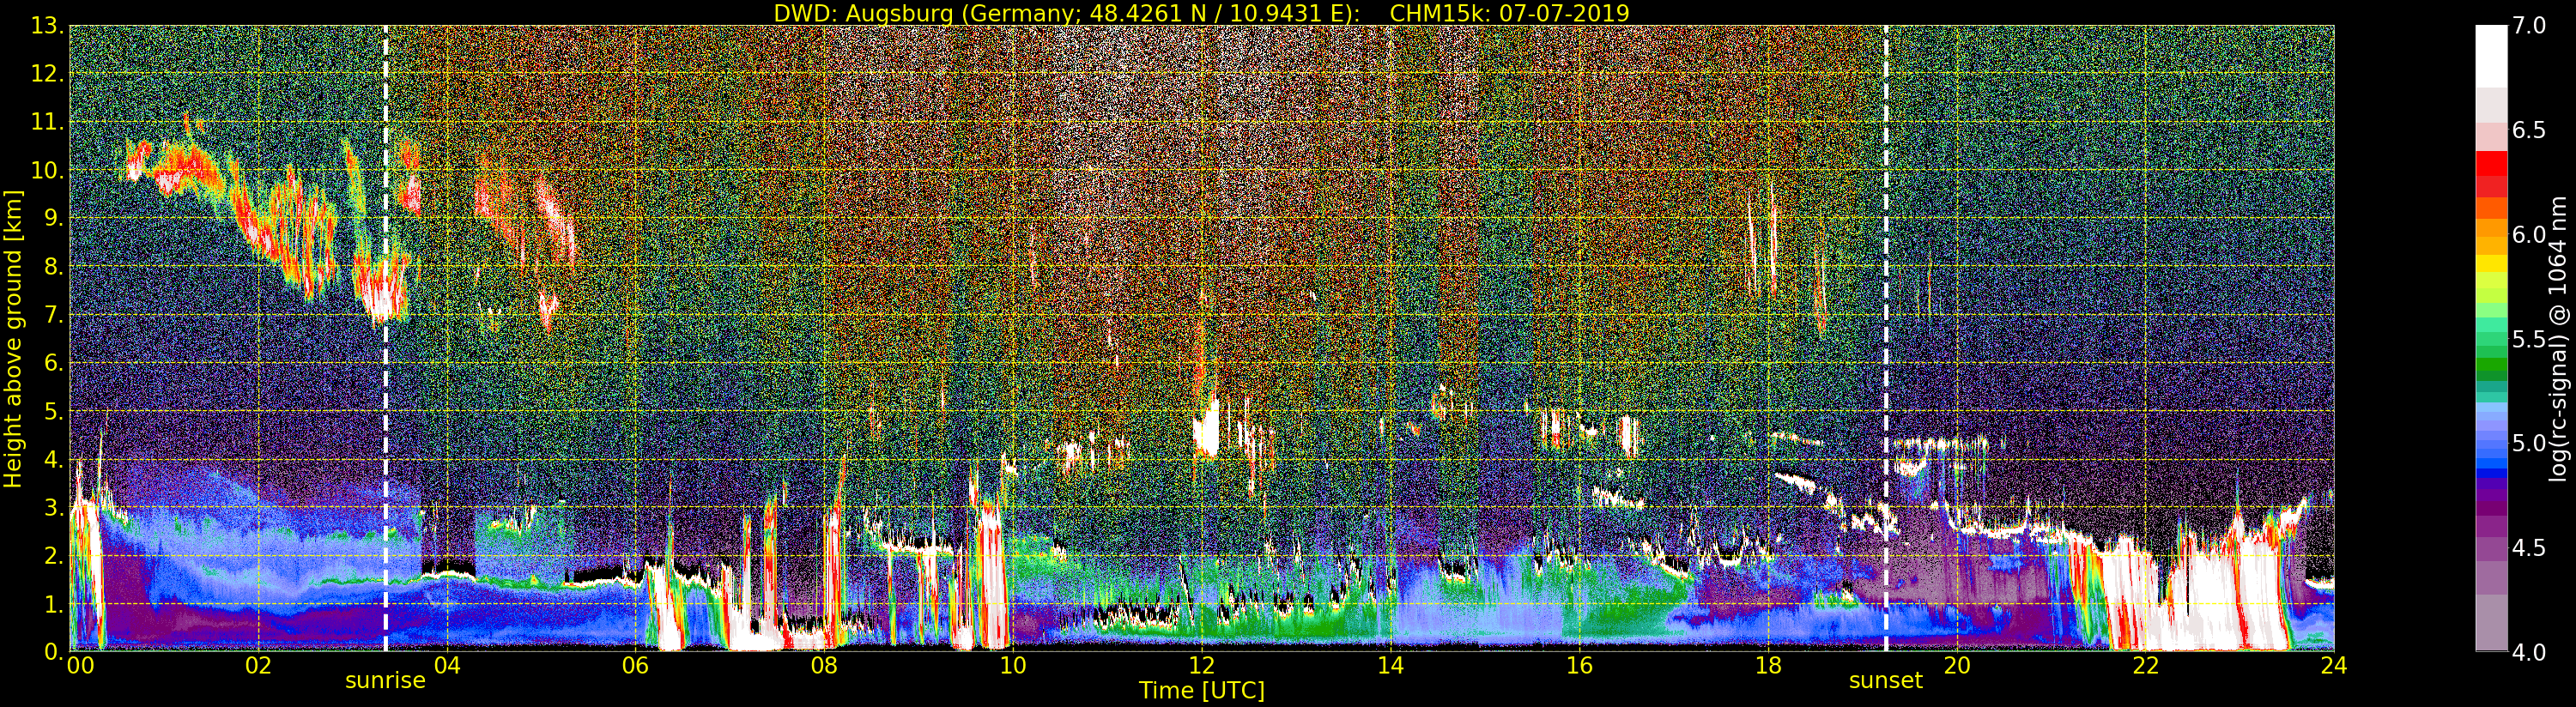
Task: Click the 'Height above ground [km]' axis label
Action: tap(13, 338)
